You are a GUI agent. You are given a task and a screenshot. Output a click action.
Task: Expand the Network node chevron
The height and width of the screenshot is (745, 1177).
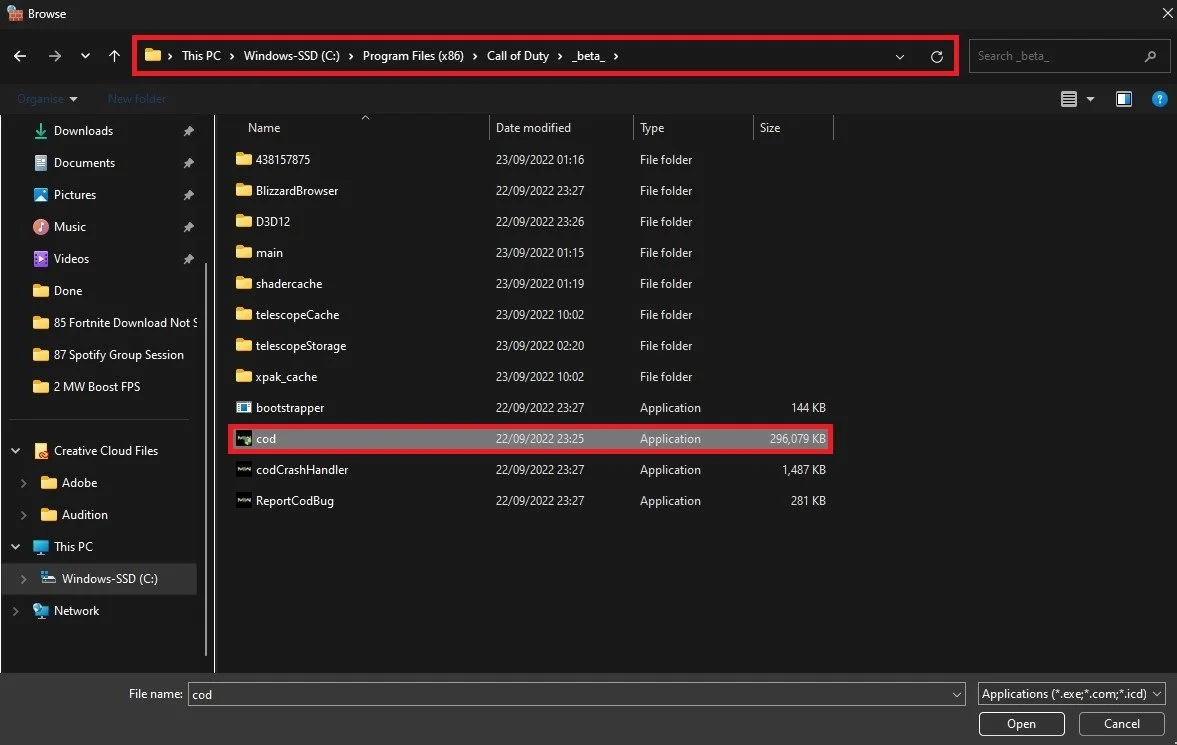pos(15,611)
